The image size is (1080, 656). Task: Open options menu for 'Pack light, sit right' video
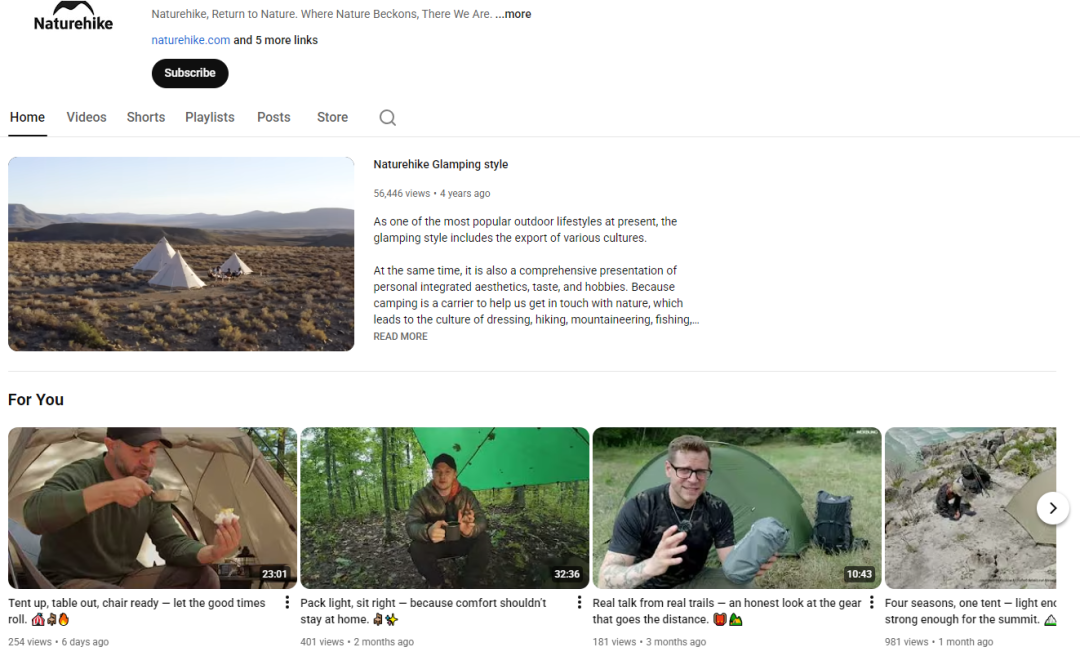pyautogui.click(x=579, y=602)
